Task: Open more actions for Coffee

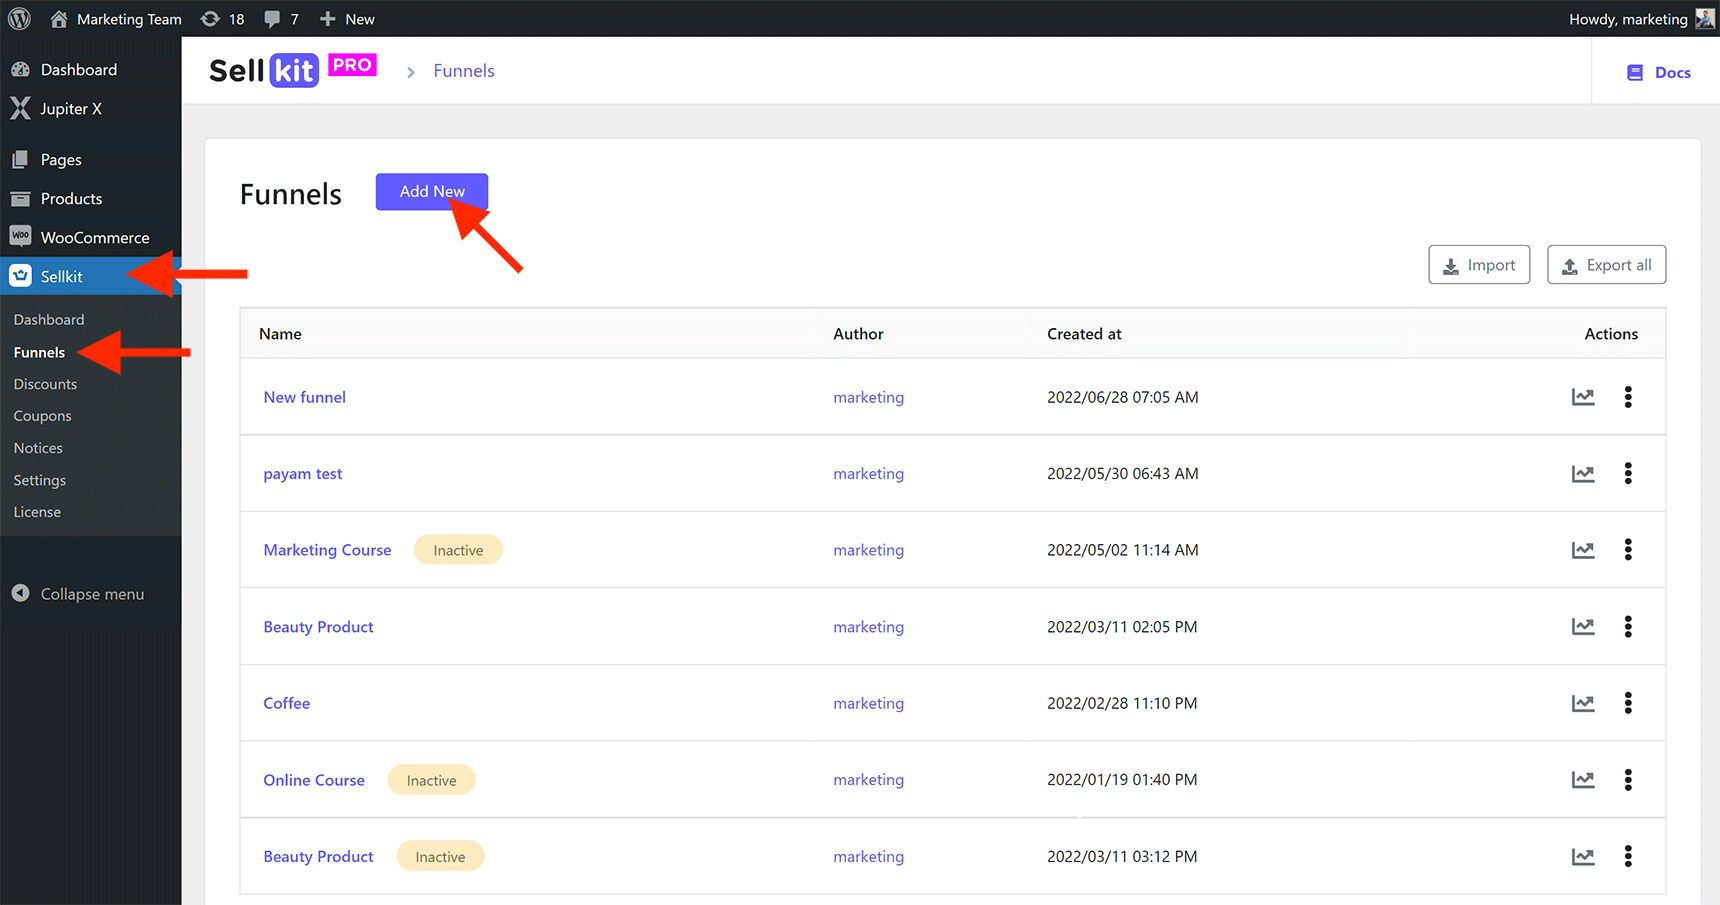Action: coord(1628,703)
